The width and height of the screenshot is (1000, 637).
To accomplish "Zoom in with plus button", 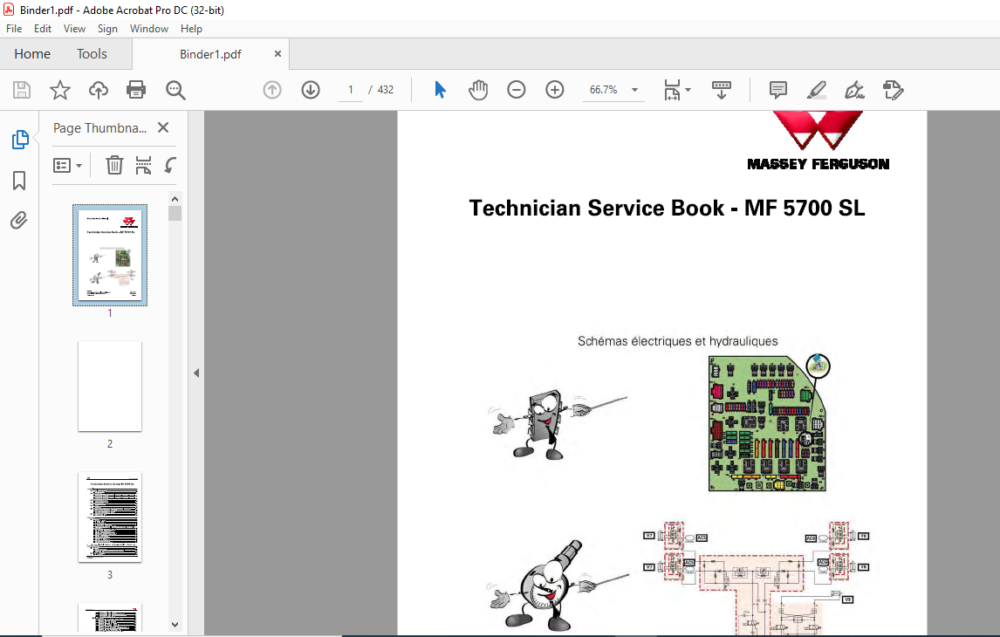I will 555,90.
